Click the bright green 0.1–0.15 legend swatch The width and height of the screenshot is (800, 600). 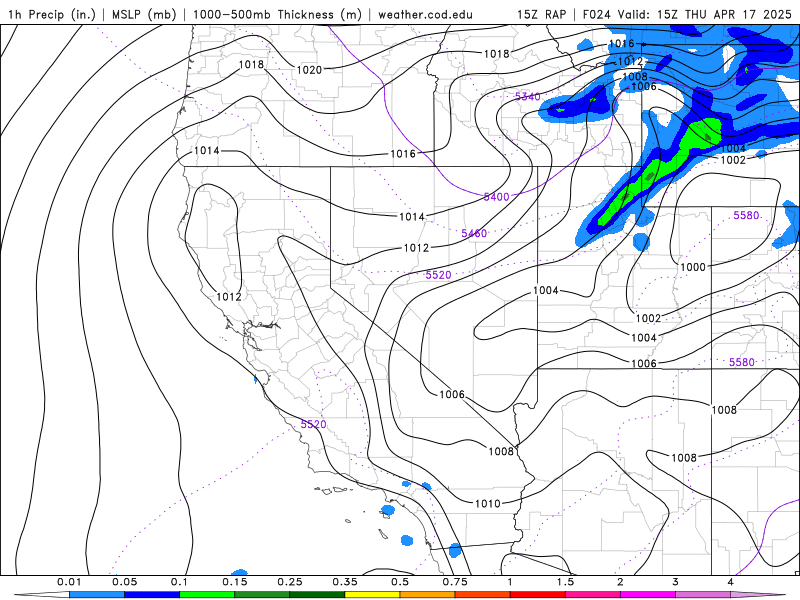[x=207, y=595]
